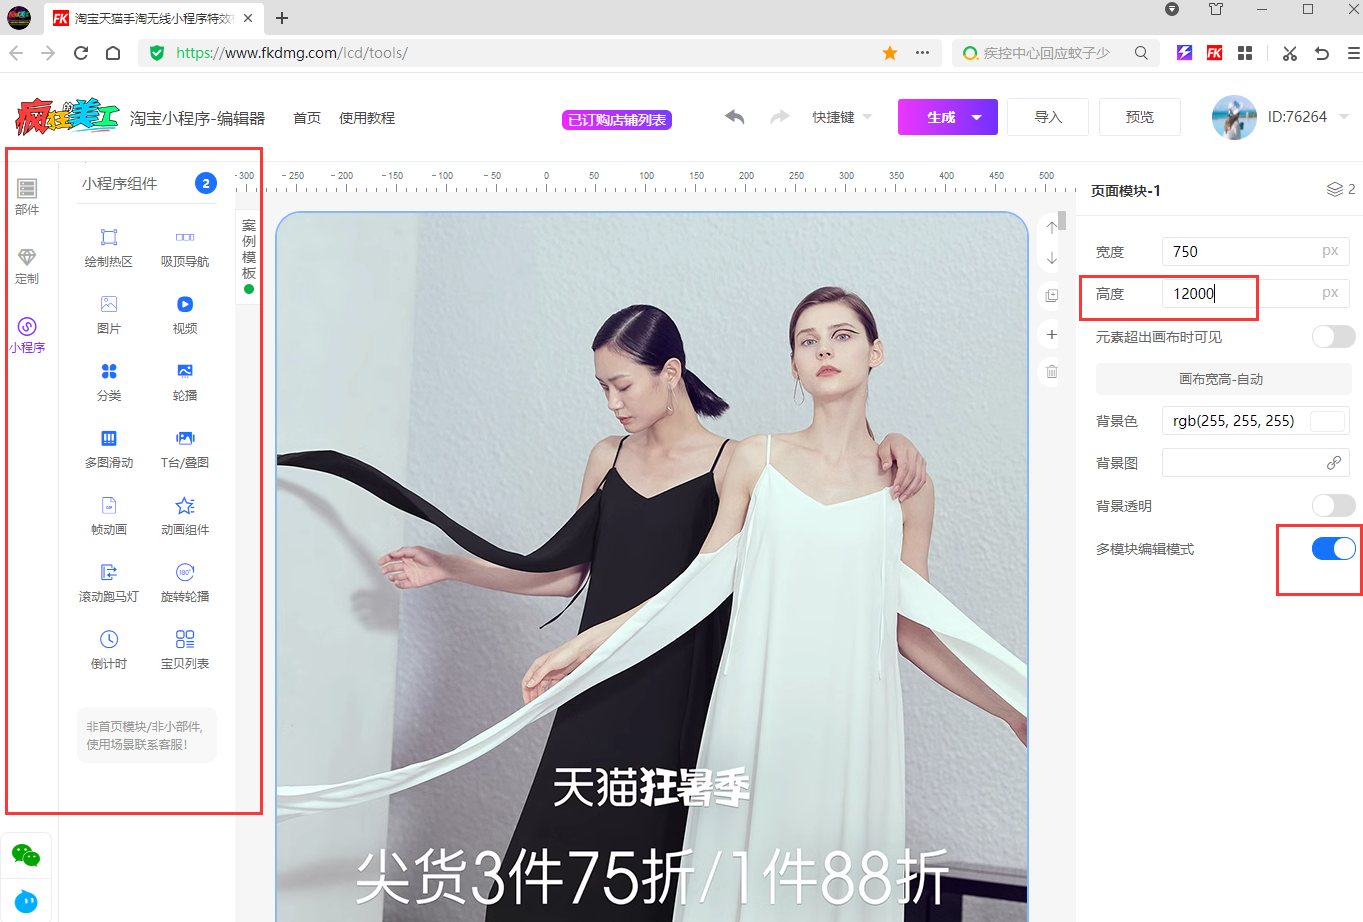
Task: Click the browser address bar URL
Action: [292, 53]
